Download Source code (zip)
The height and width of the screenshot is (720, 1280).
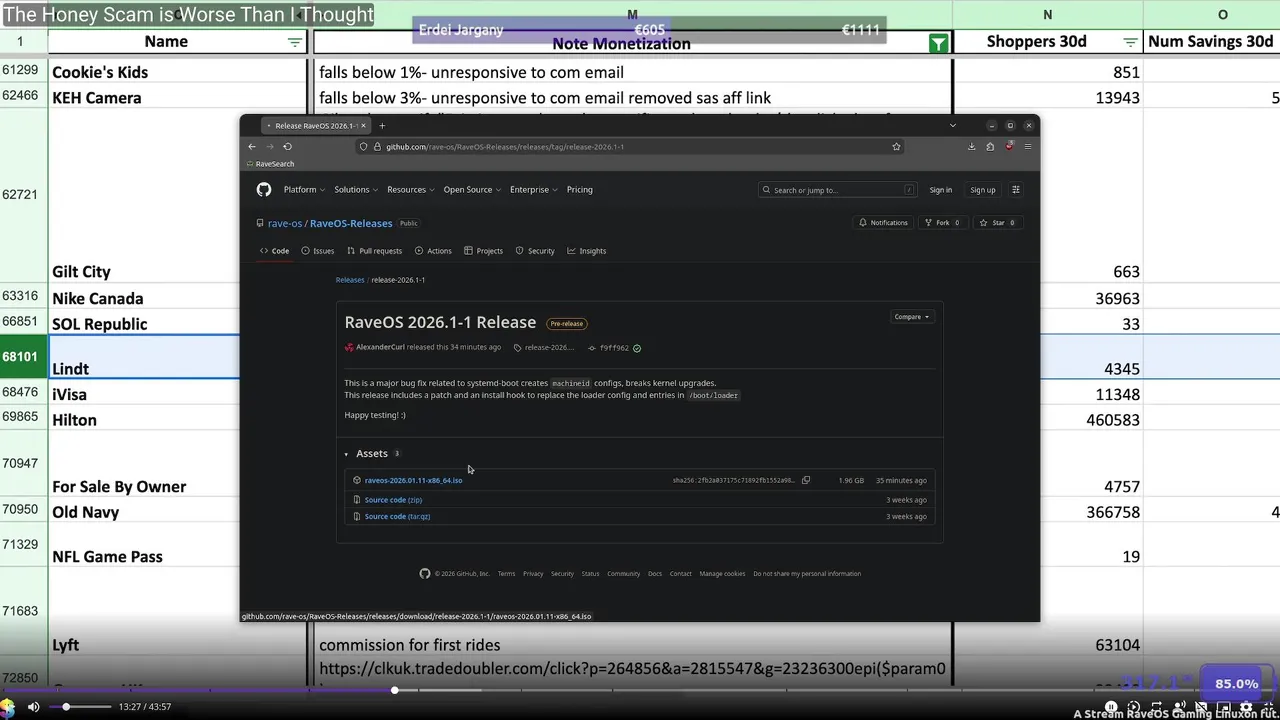pyautogui.click(x=393, y=500)
